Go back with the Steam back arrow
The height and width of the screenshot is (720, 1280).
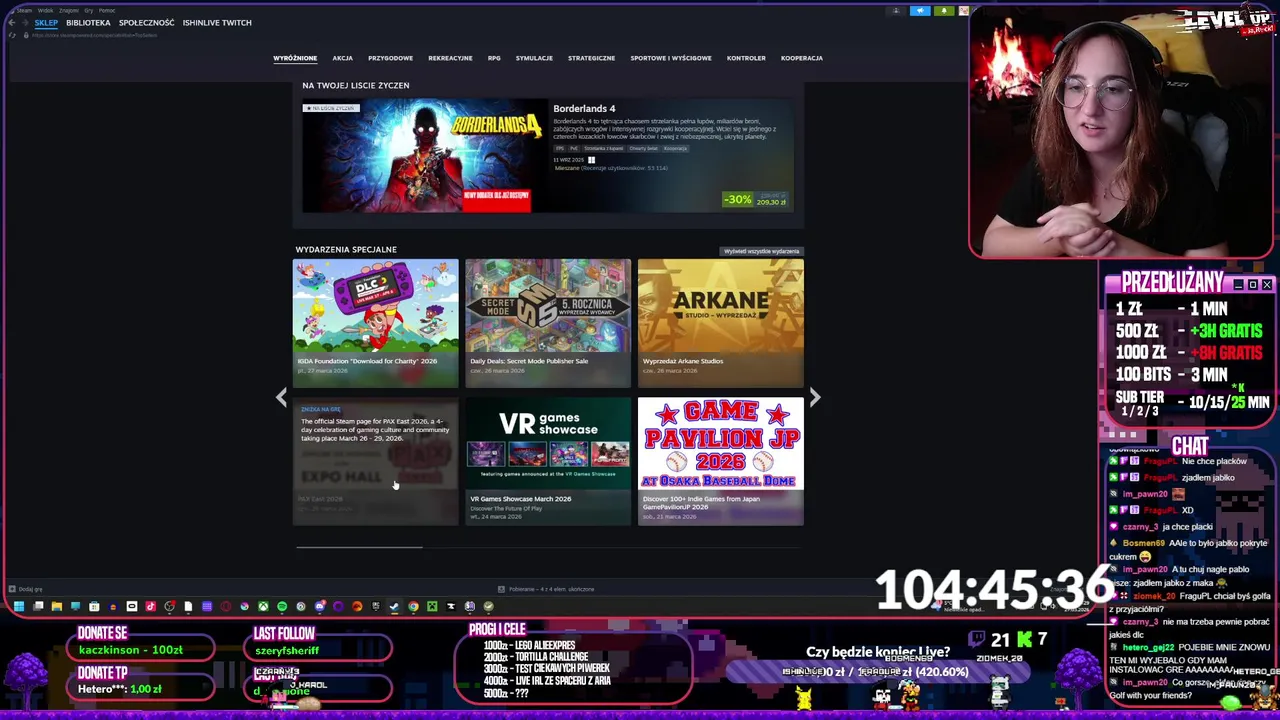pos(12,23)
